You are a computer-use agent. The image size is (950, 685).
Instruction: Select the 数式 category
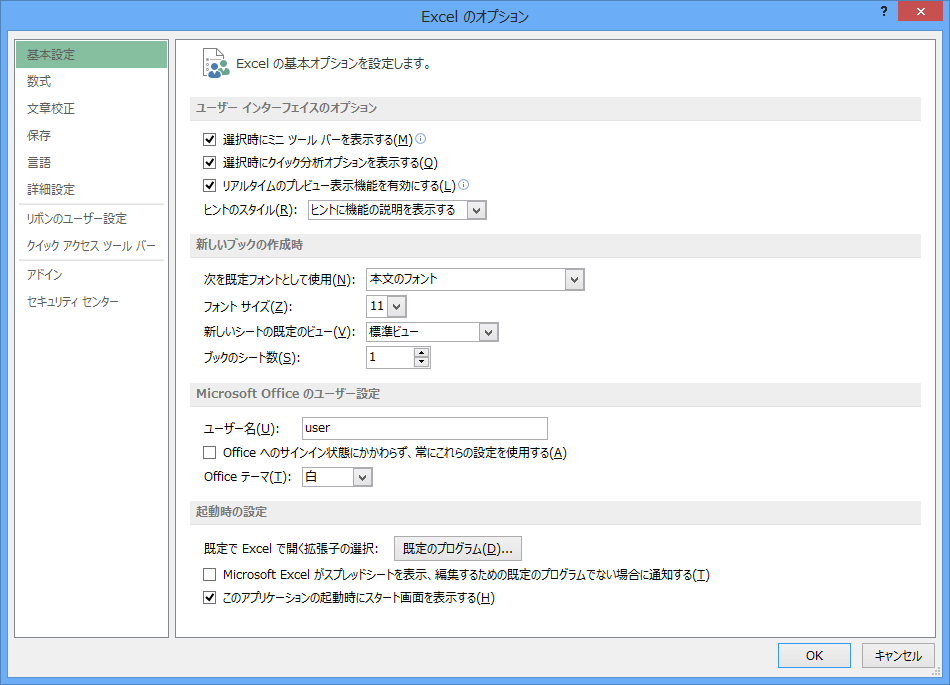pos(91,81)
